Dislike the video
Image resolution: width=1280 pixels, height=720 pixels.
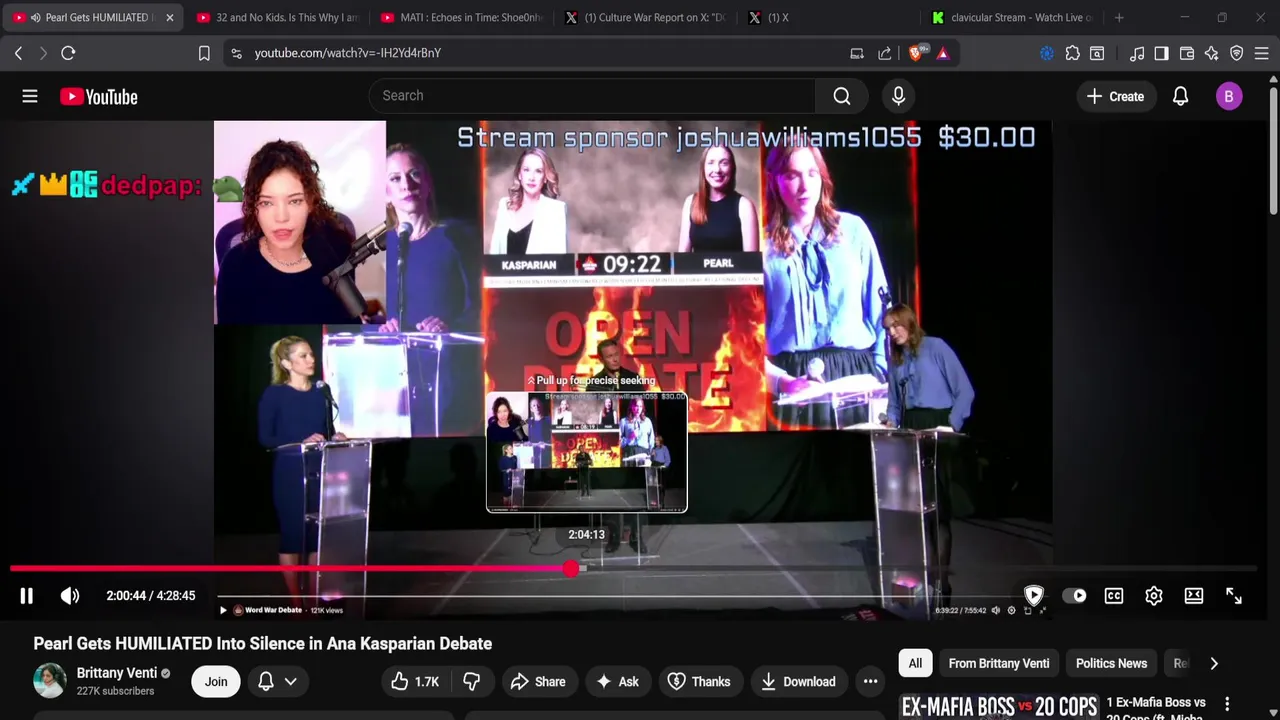[472, 682]
